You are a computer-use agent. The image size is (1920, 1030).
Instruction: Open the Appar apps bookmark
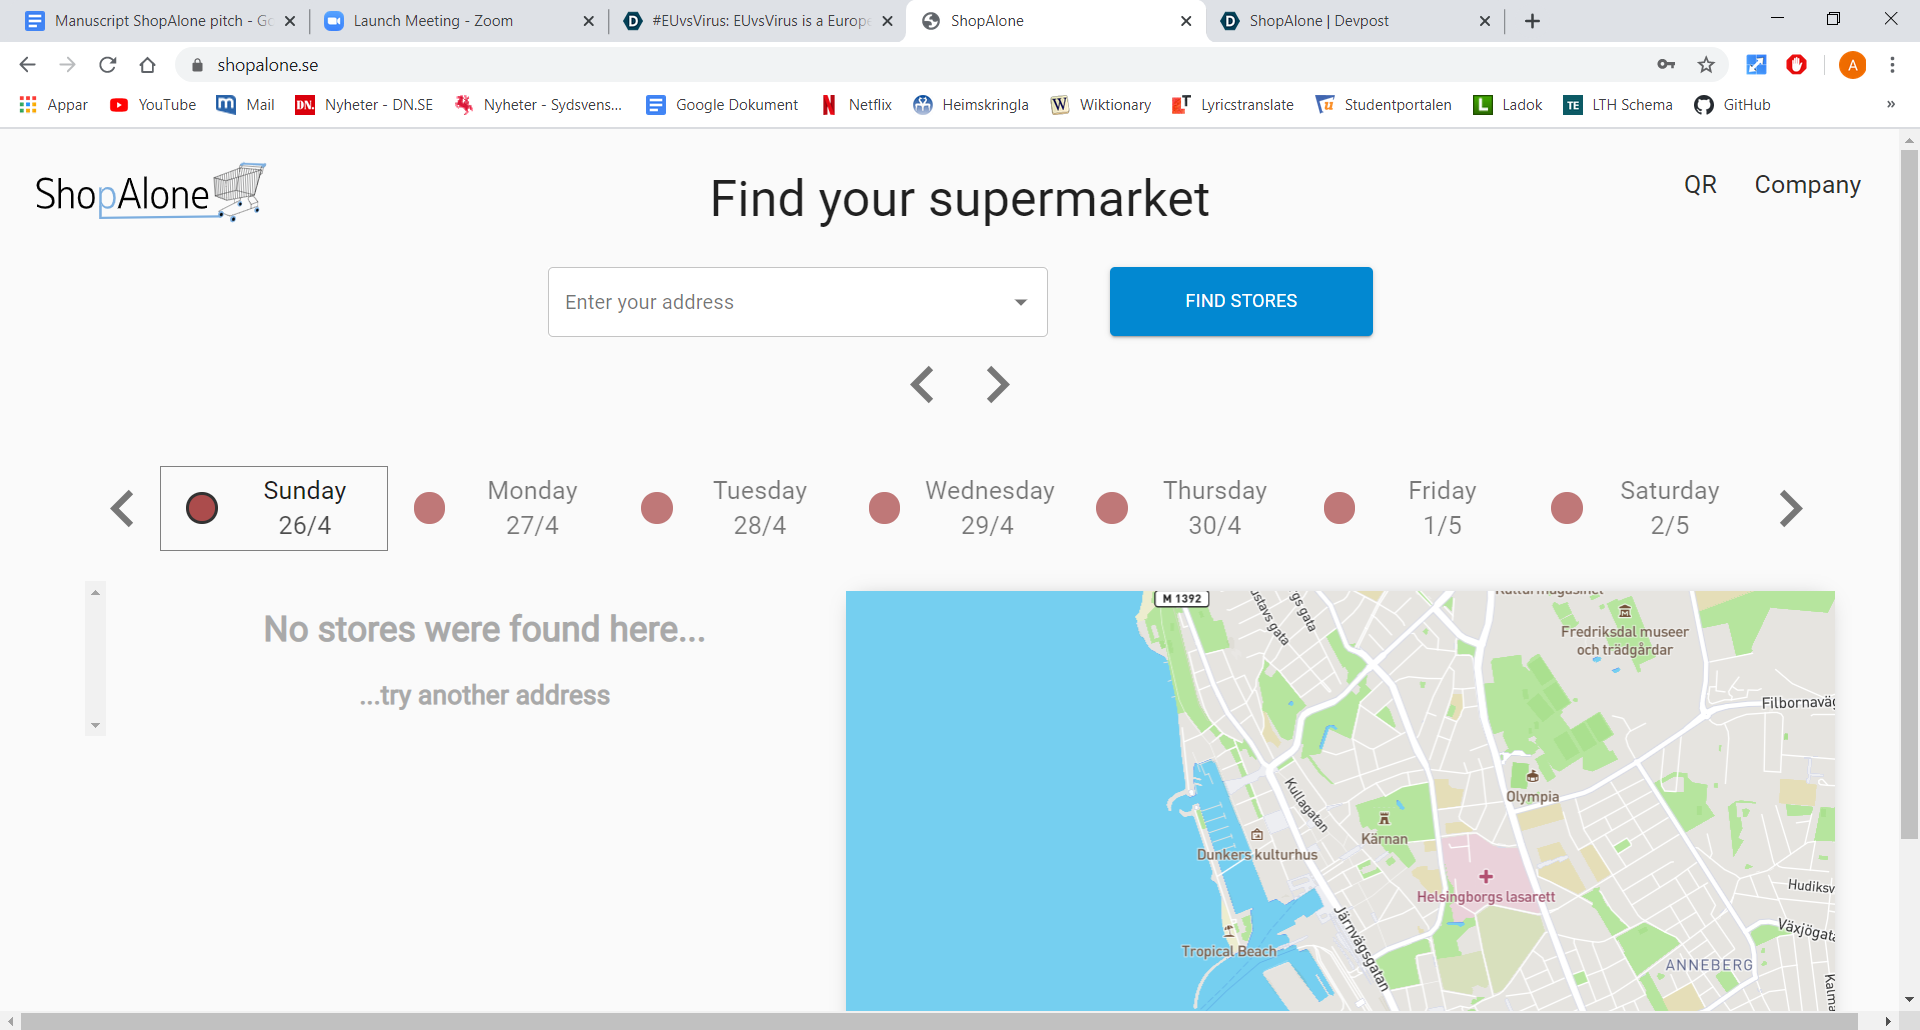[x=54, y=105]
